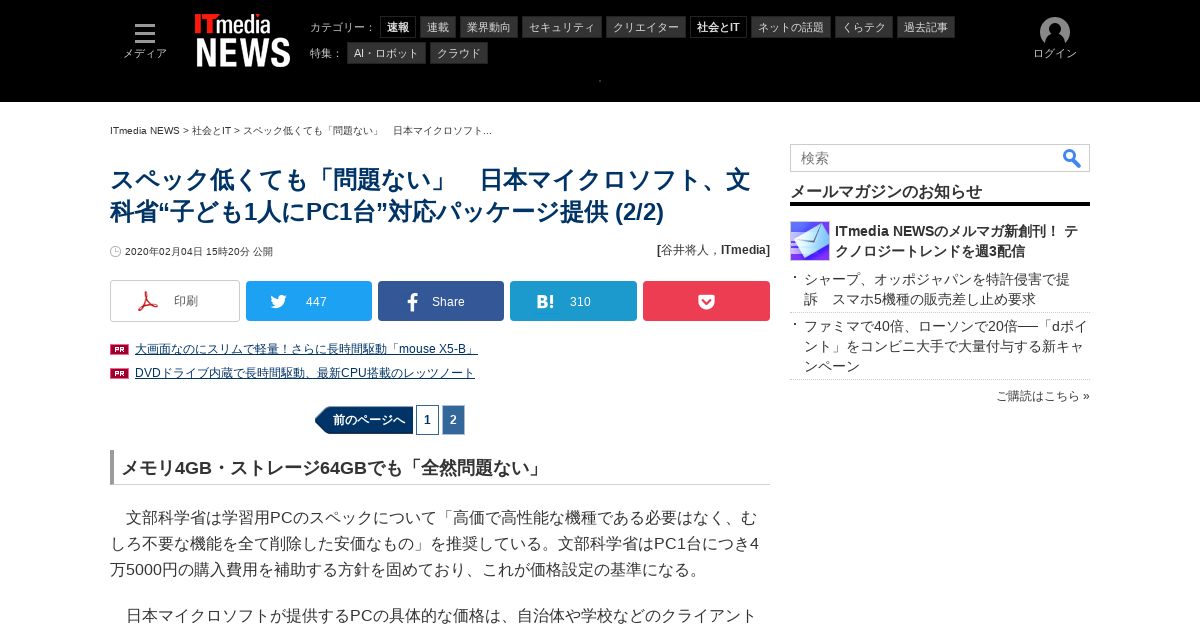Open the mouse X5-B PR link
Viewport: 1200px width, 630px height.
coord(306,349)
